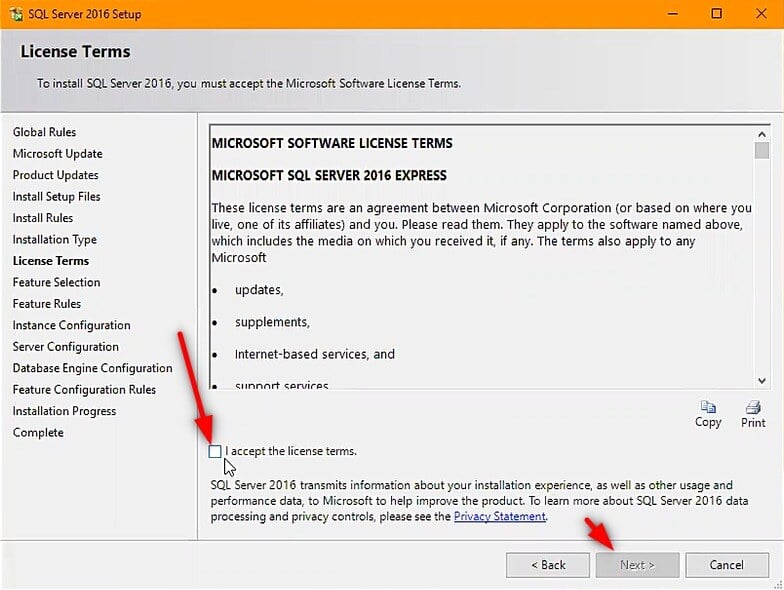Click the license text scrollbar thumb
This screenshot has width=784, height=590.
(762, 150)
